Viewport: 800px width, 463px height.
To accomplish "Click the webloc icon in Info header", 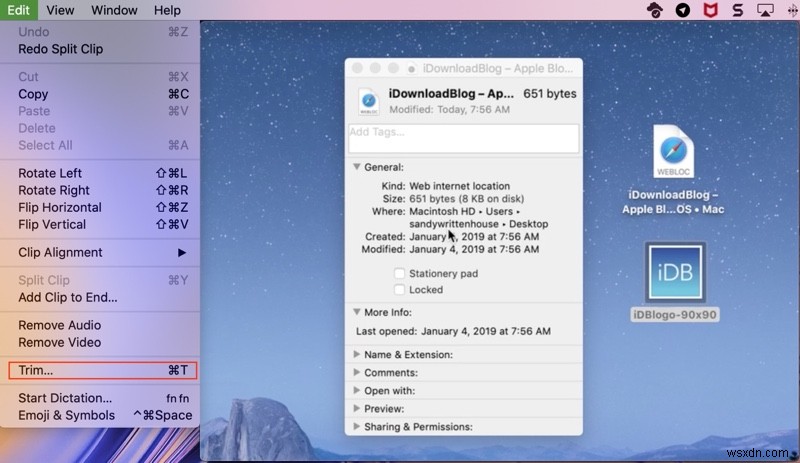I will point(368,101).
